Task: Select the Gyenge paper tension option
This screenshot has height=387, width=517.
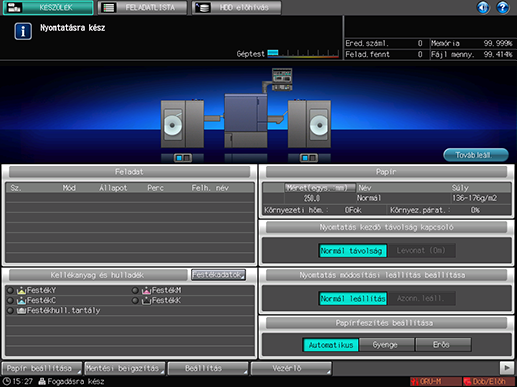Action: coord(386,345)
